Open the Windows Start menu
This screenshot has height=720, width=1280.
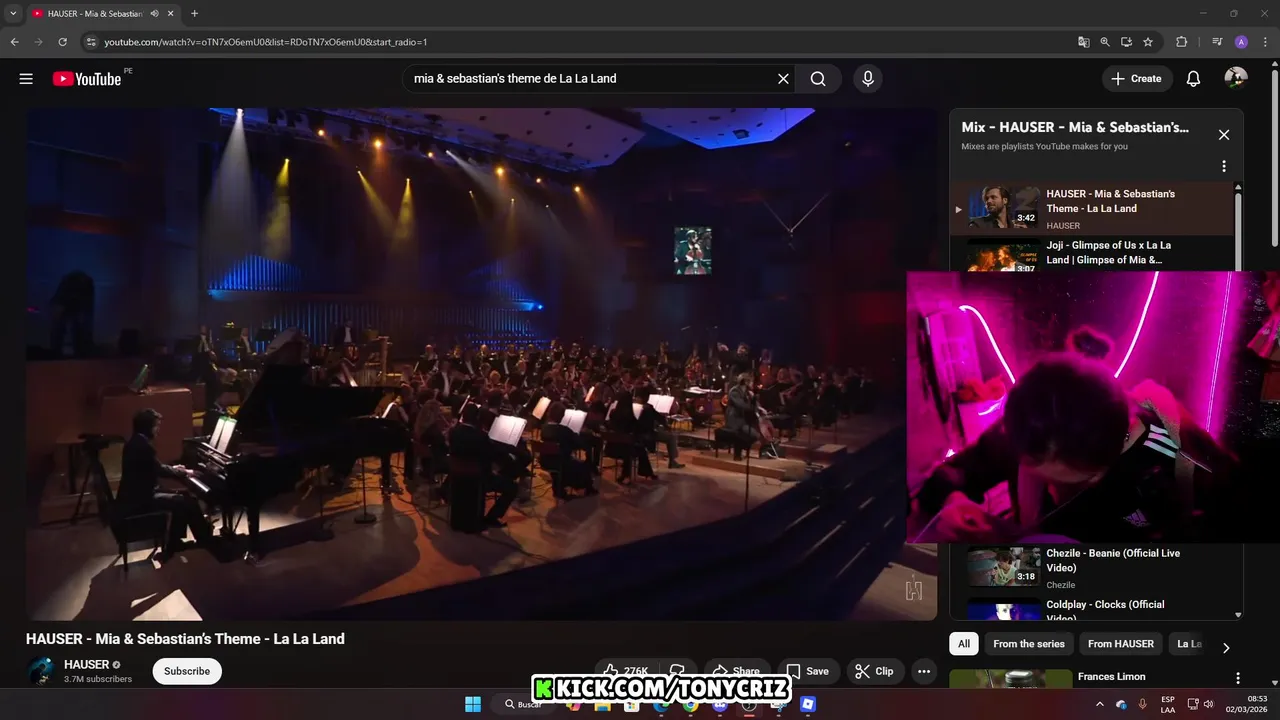473,705
